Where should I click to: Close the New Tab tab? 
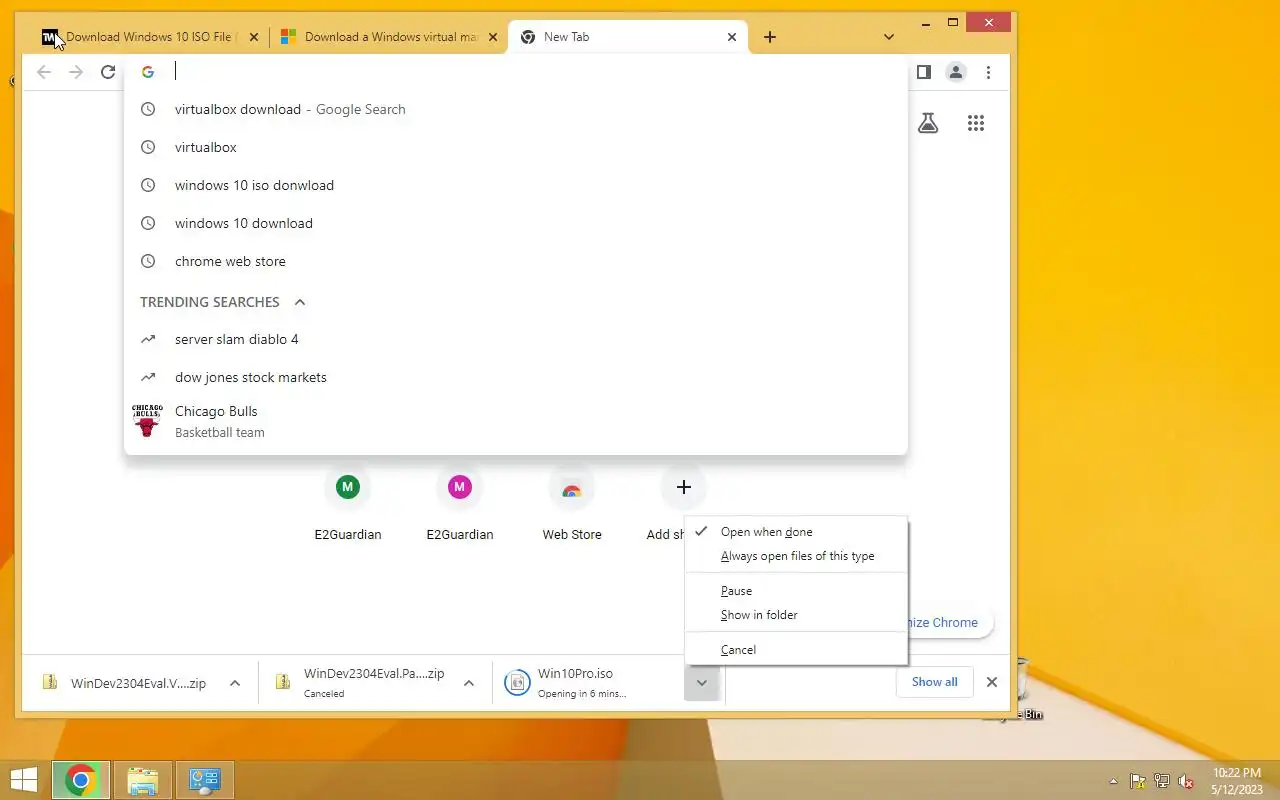click(732, 37)
